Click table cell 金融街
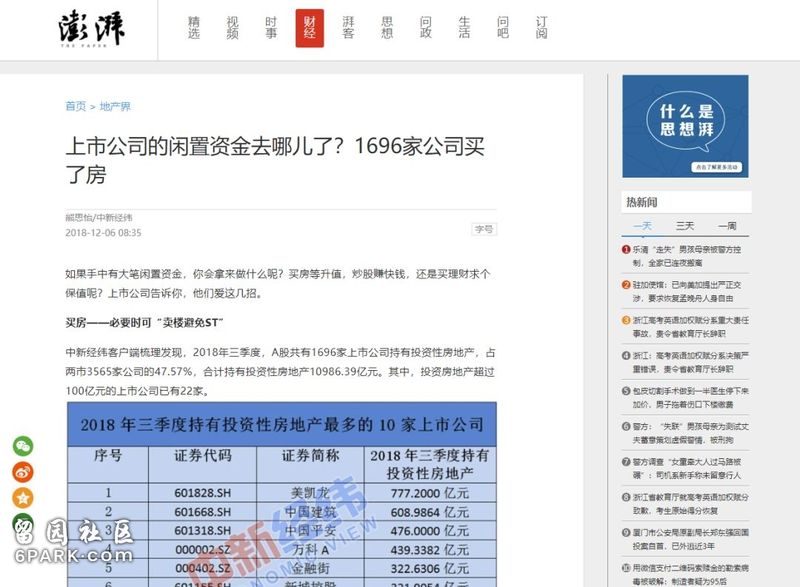Viewport: 800px width, 587px height. (x=310, y=569)
